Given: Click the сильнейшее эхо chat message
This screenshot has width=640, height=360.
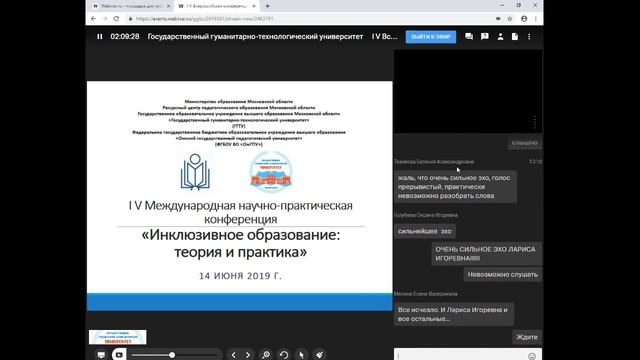Looking at the screenshot, I should coord(425,231).
